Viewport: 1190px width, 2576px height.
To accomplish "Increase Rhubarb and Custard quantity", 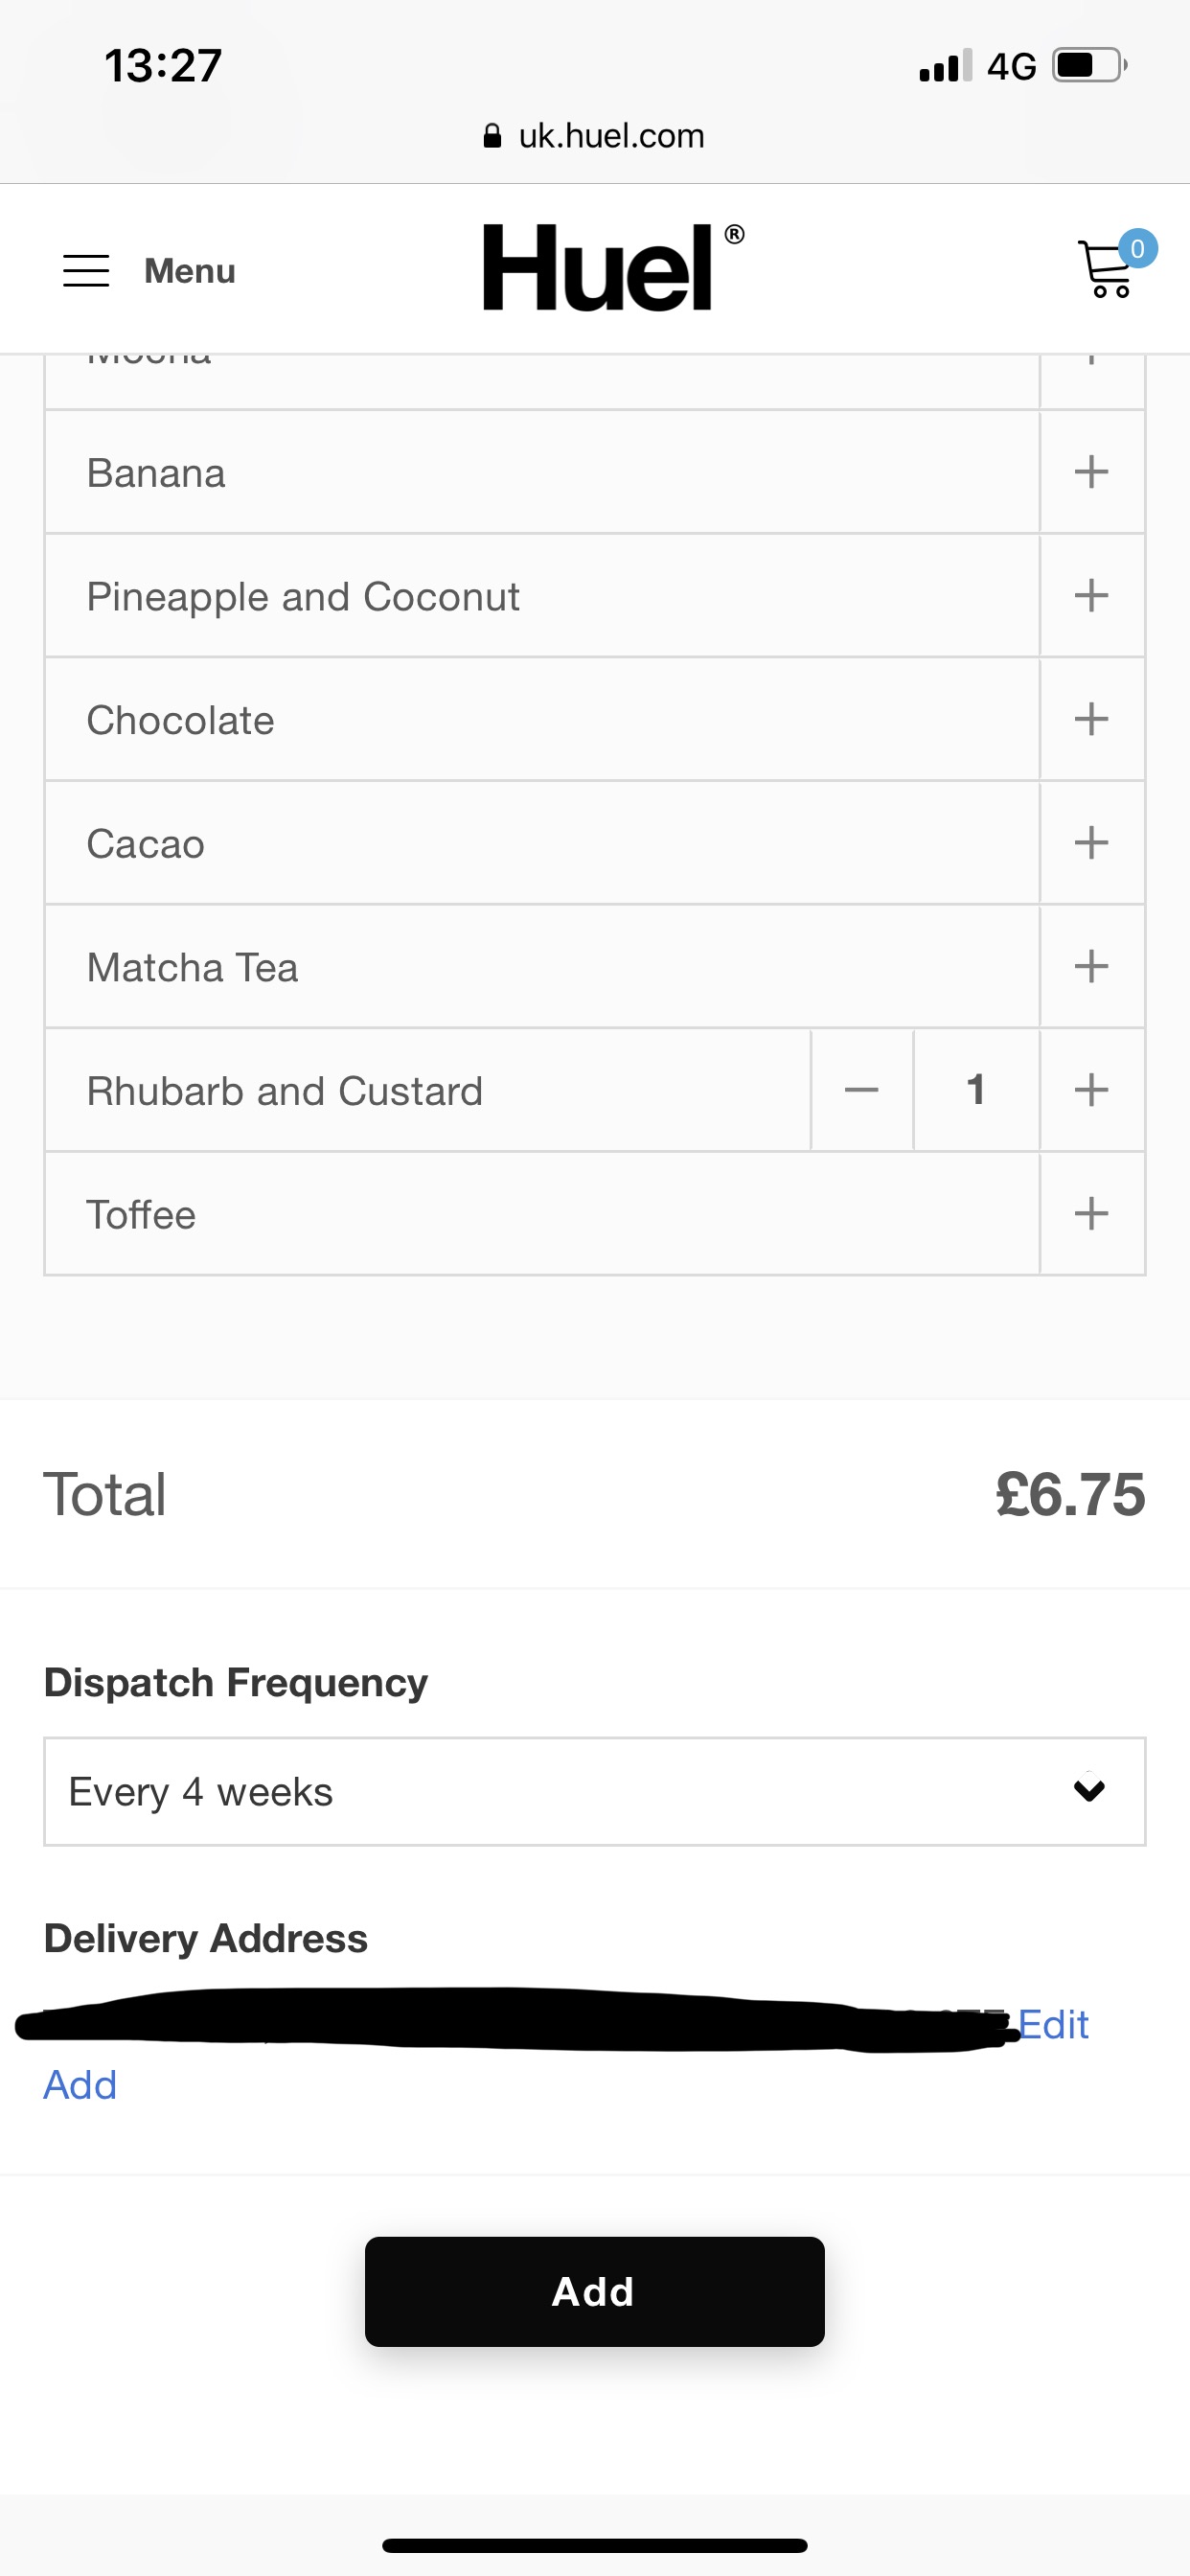I will (x=1091, y=1090).
